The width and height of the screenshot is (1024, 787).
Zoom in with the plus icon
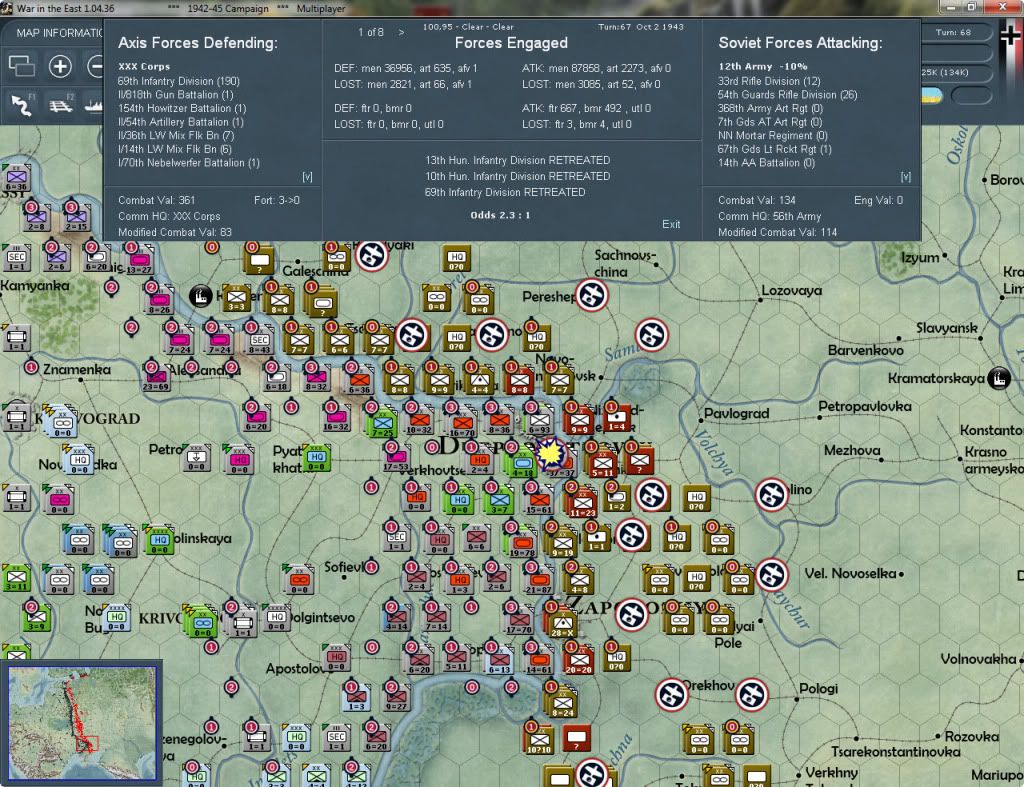tap(60, 66)
